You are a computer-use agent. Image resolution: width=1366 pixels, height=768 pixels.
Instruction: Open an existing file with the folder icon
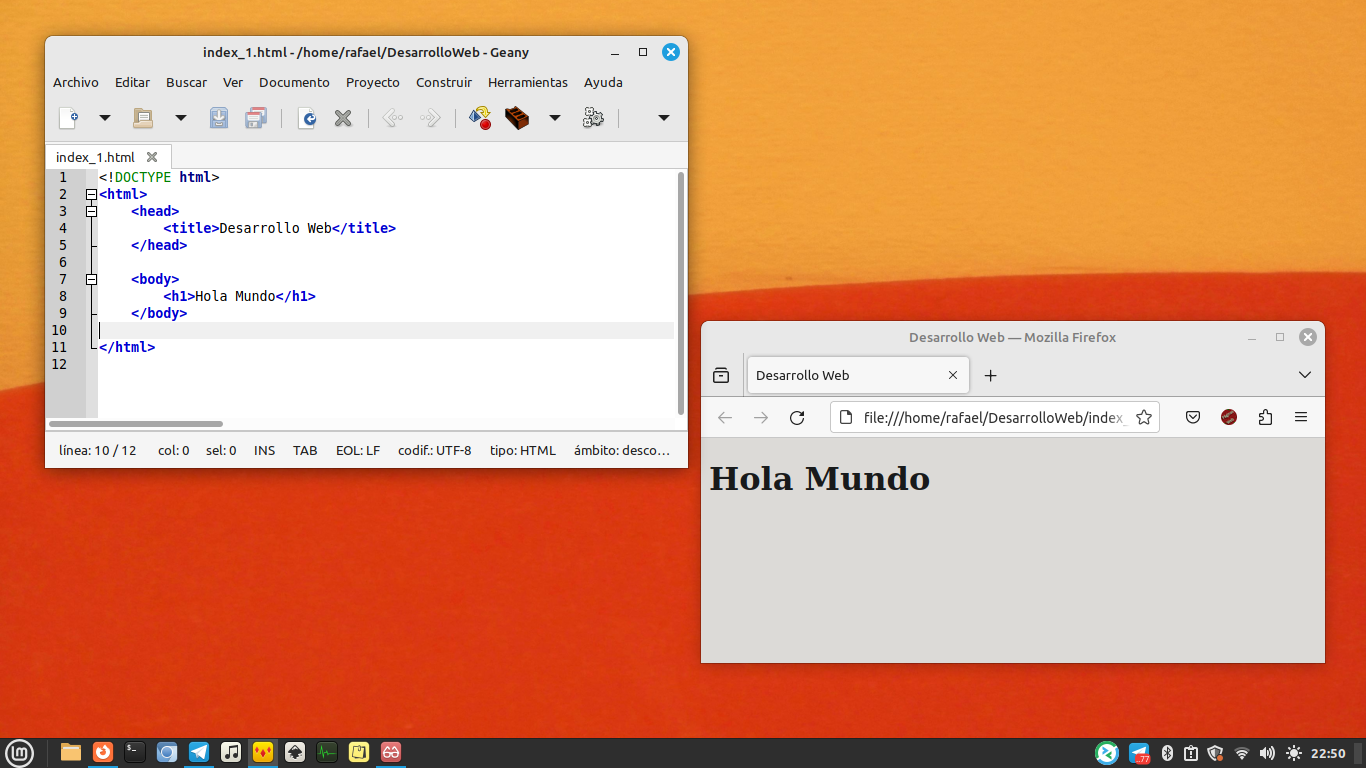pos(143,118)
